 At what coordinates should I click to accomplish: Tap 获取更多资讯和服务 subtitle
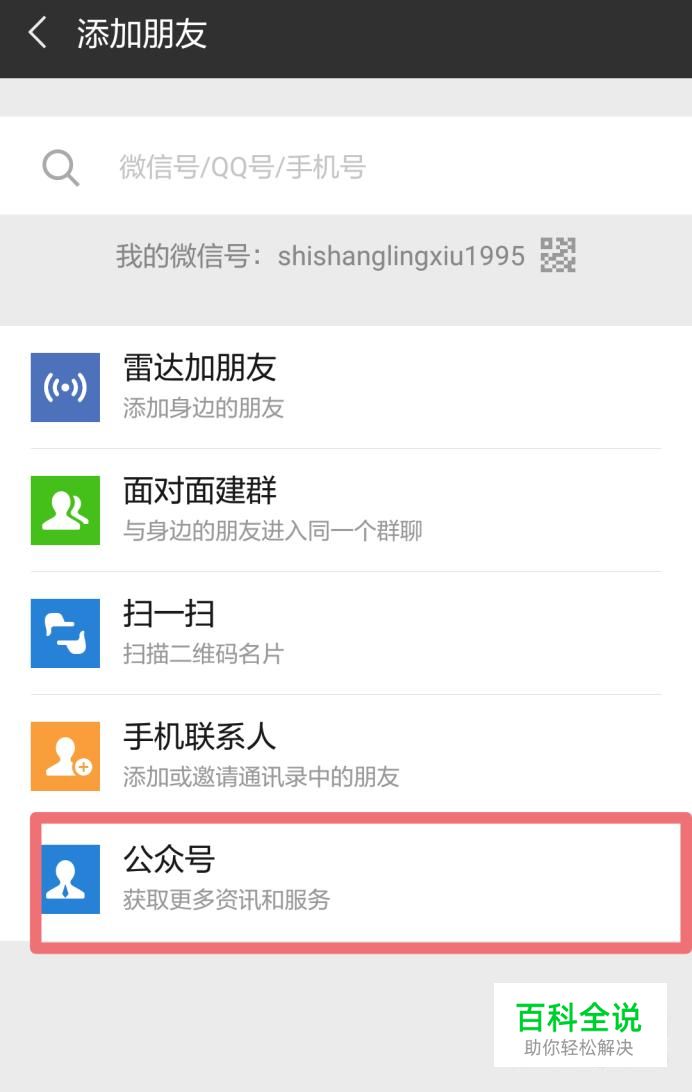[x=226, y=900]
